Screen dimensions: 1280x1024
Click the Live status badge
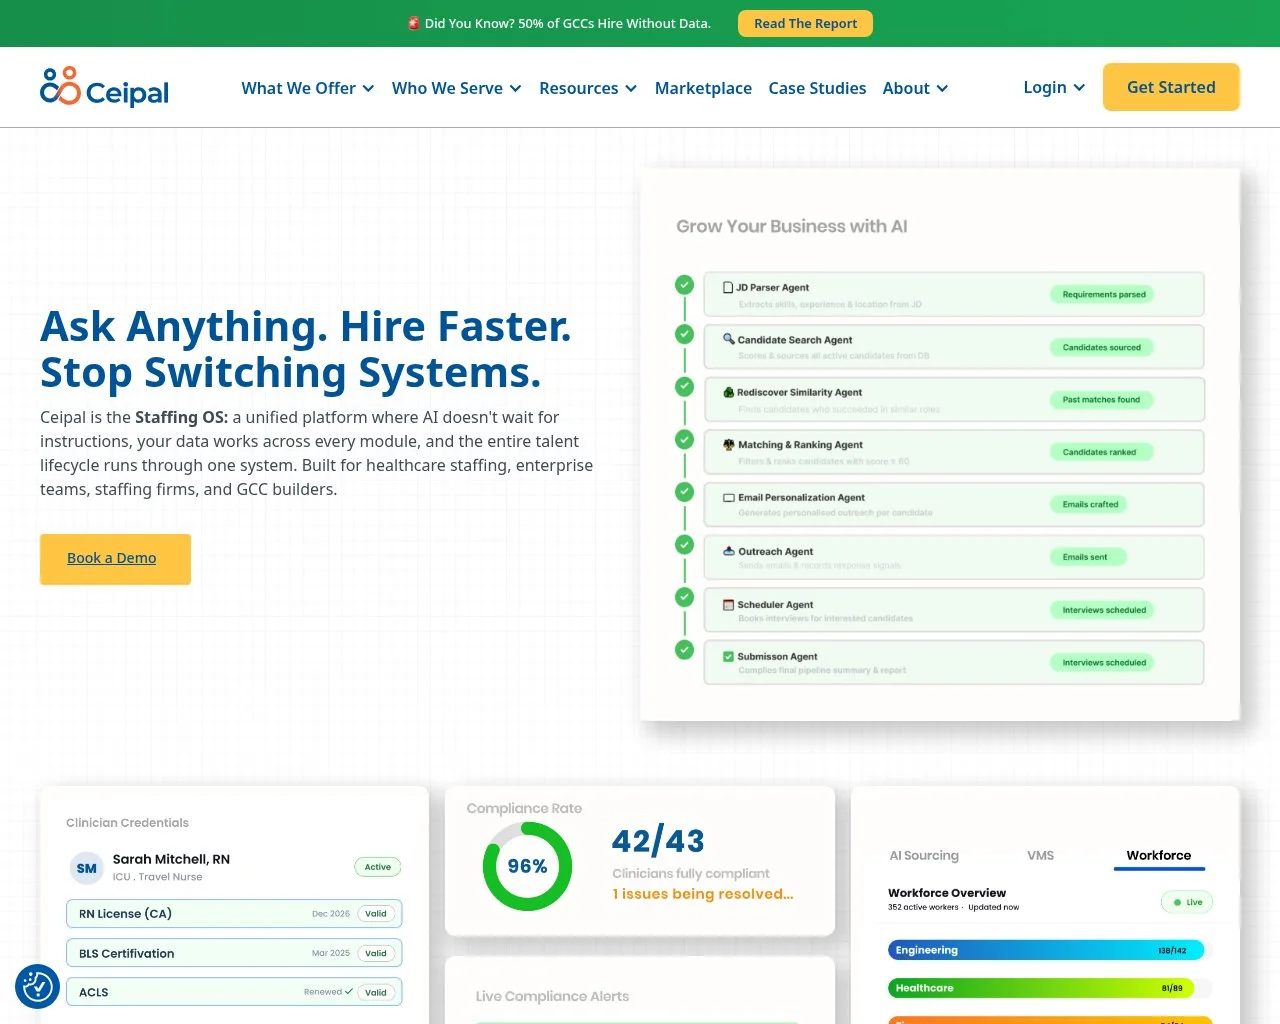coord(1187,902)
